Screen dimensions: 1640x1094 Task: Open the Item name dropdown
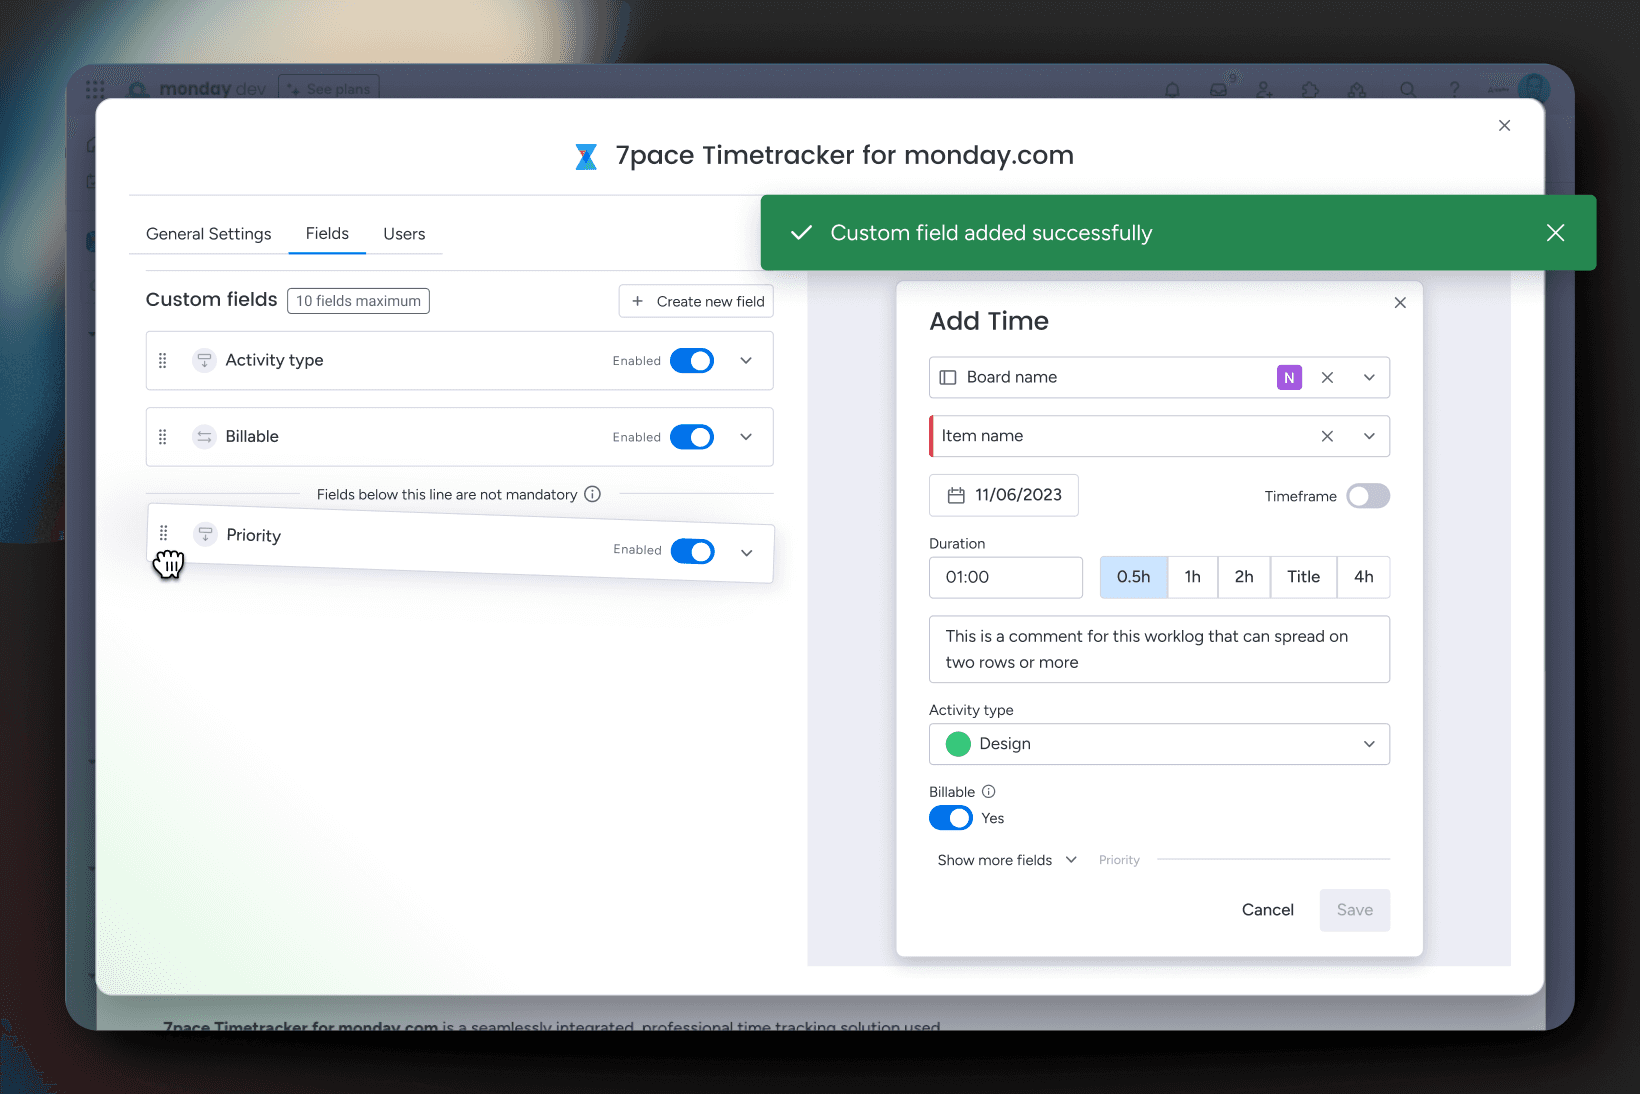pyautogui.click(x=1369, y=436)
